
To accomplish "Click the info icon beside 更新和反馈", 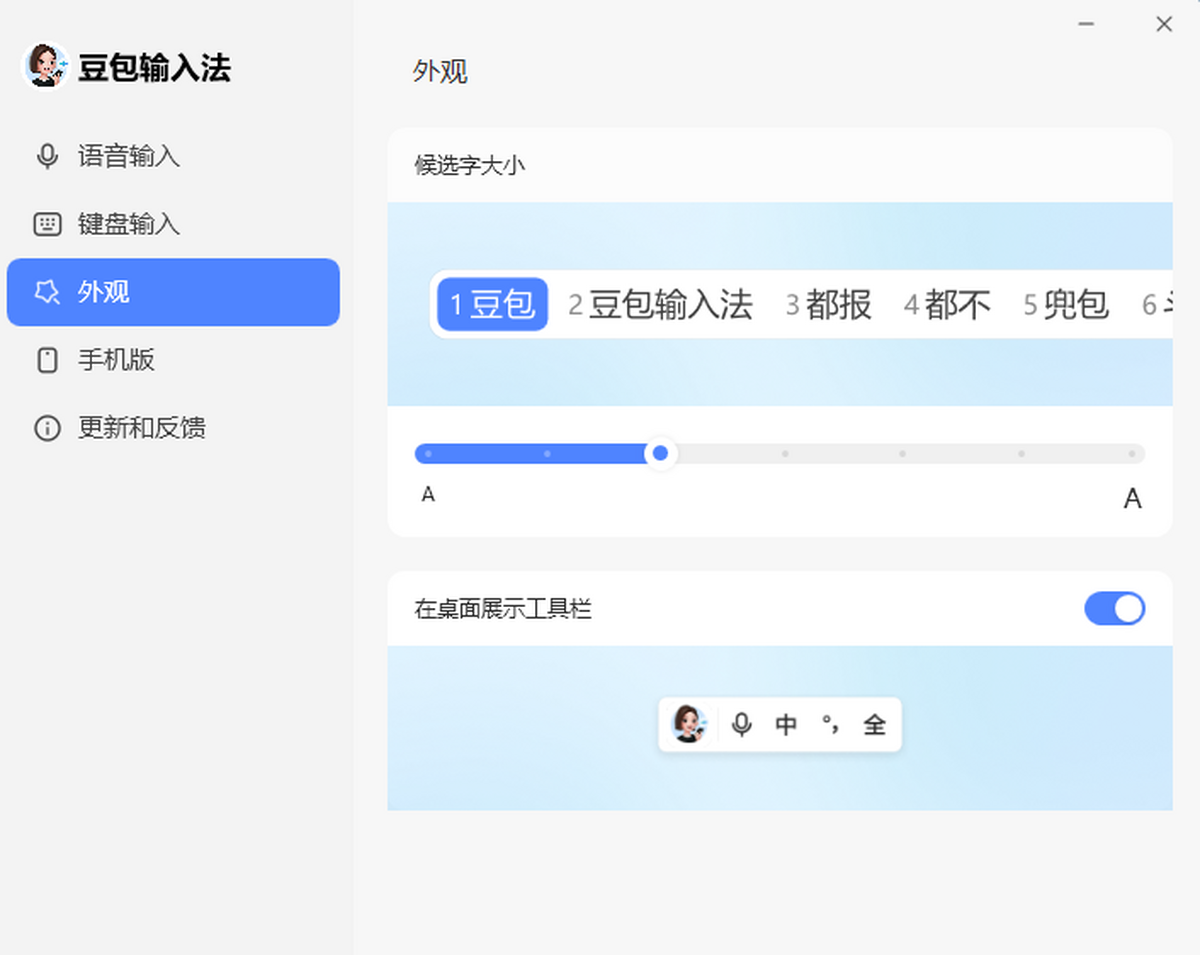I will pyautogui.click(x=47, y=428).
